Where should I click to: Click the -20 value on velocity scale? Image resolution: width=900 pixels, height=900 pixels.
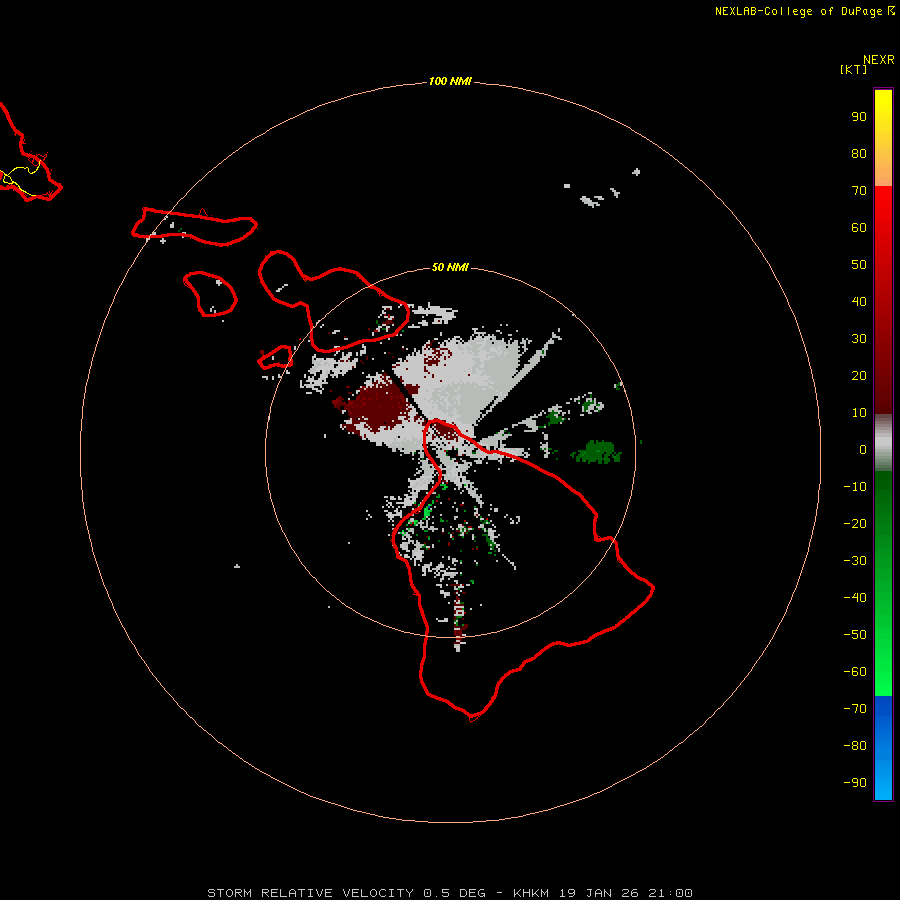point(855,524)
